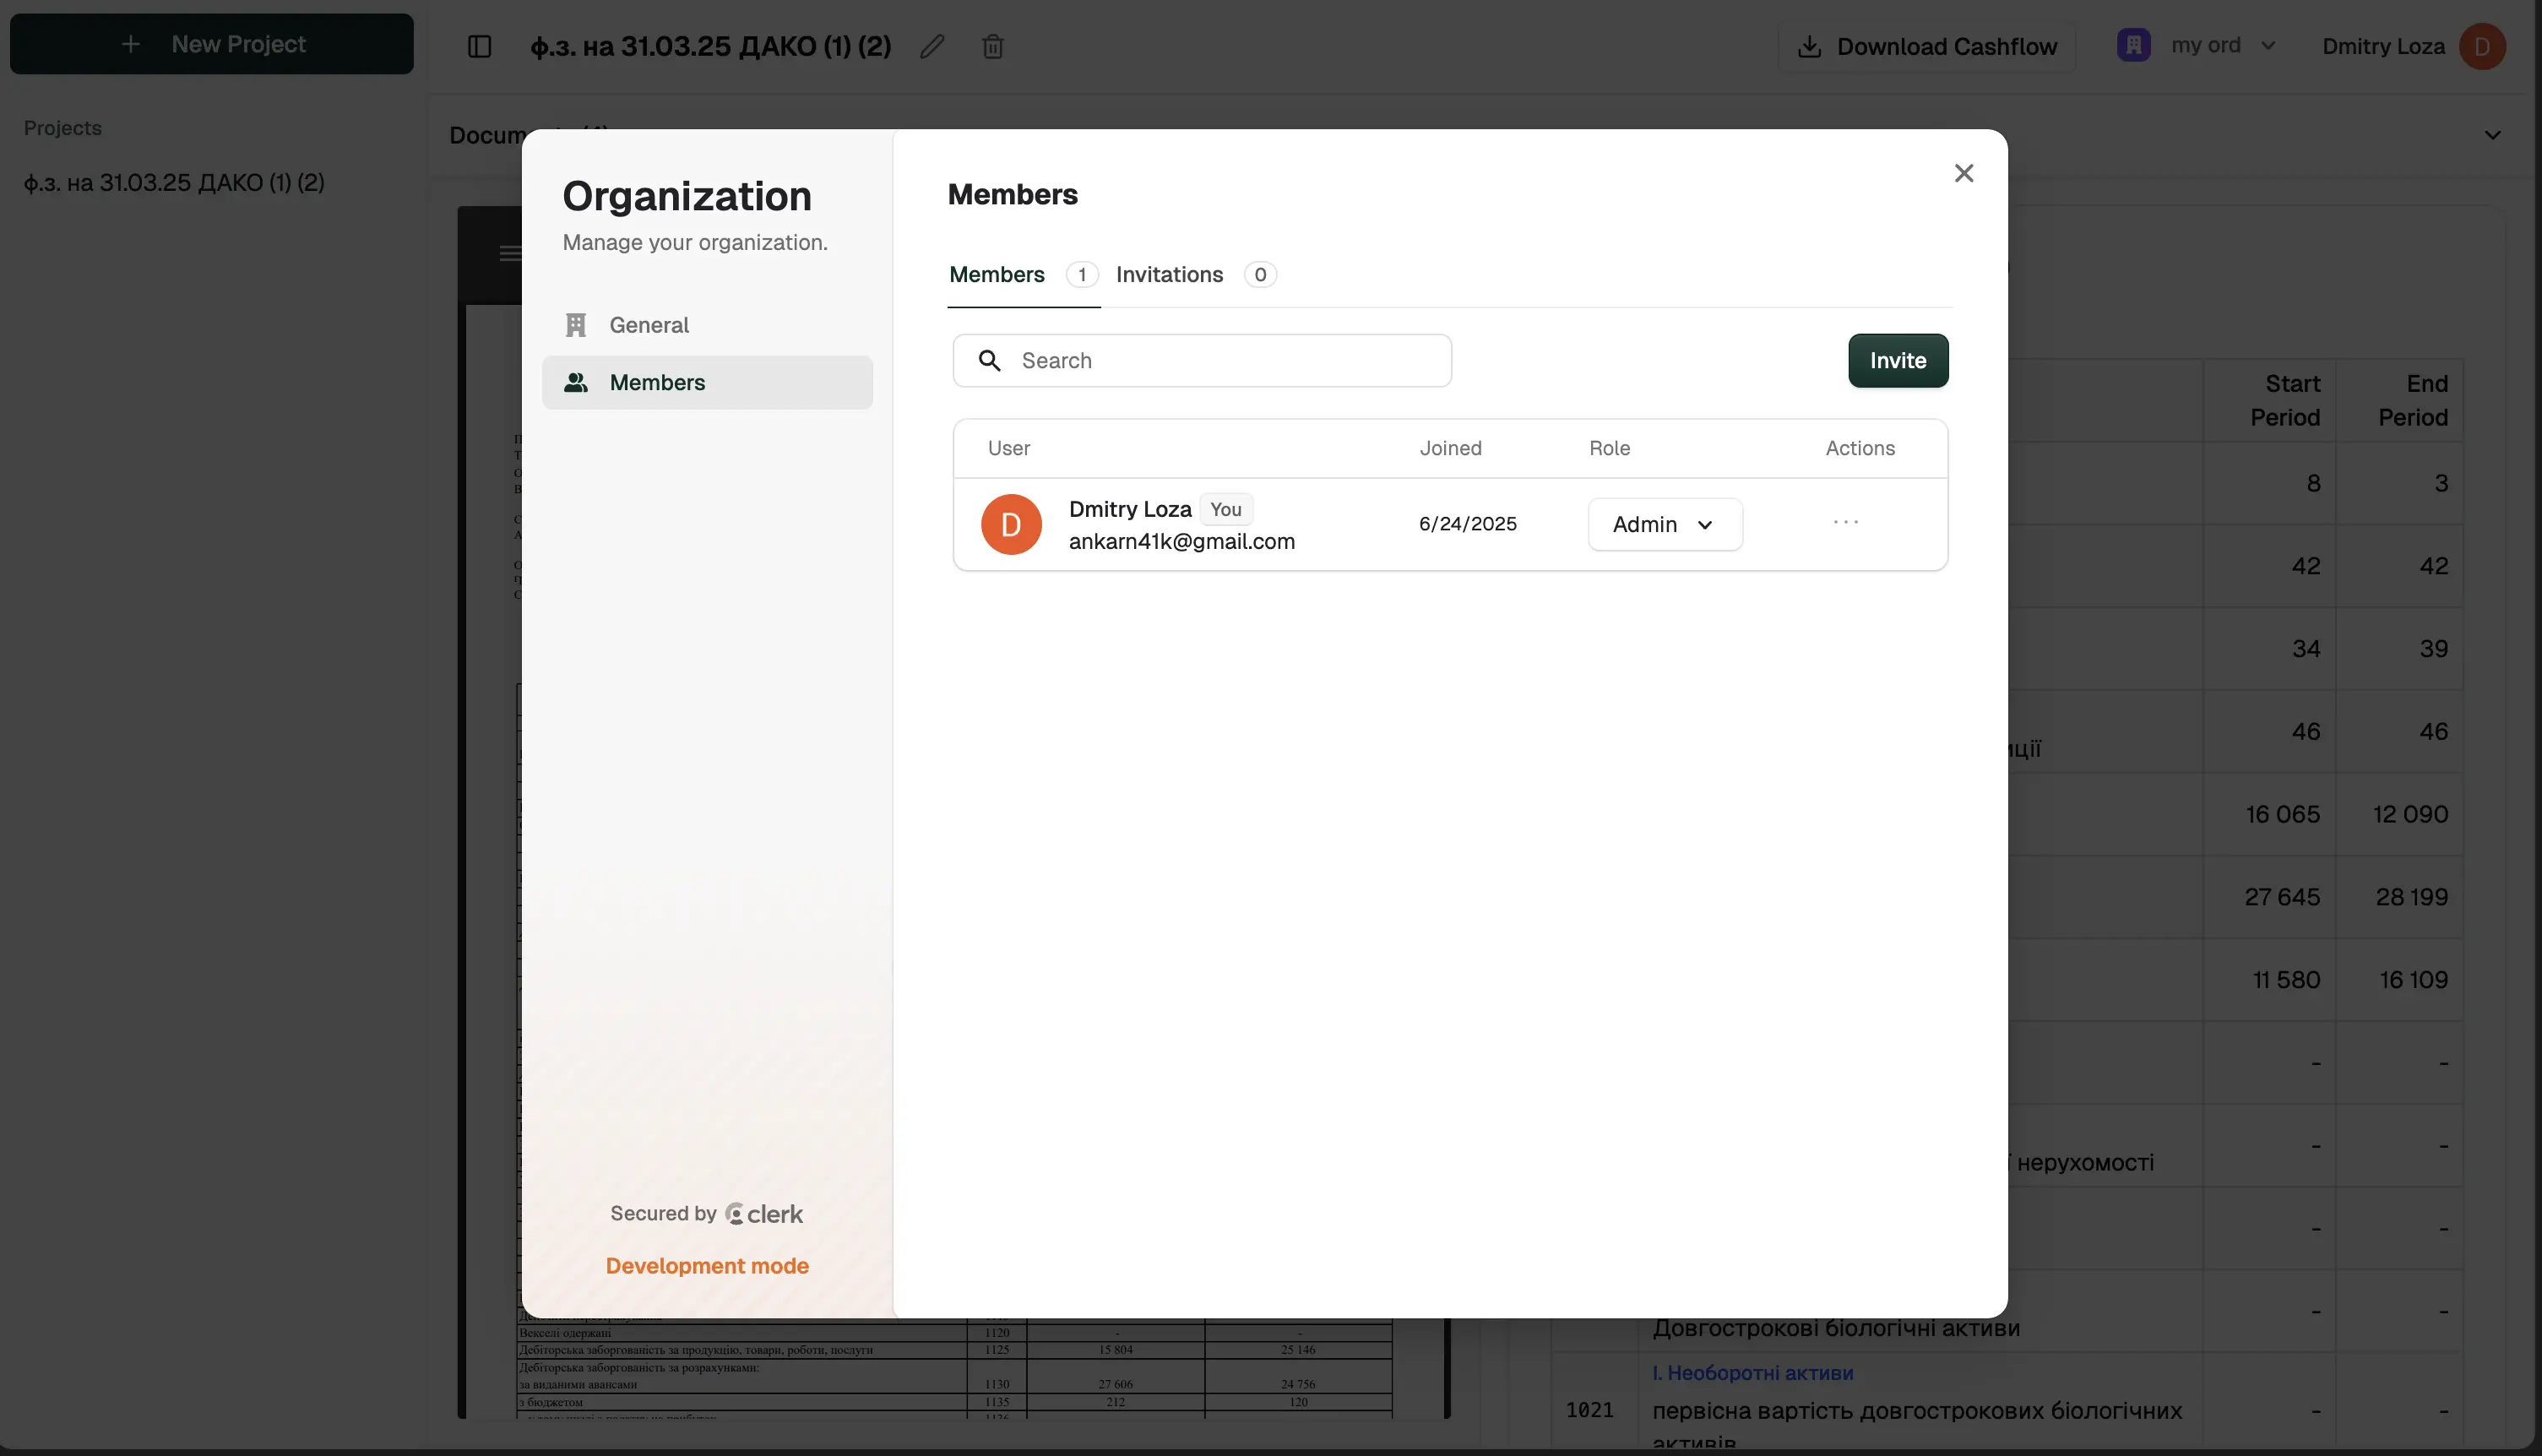Select the Members tab
Viewport: 2542px width, 1456px height.
coord(996,274)
